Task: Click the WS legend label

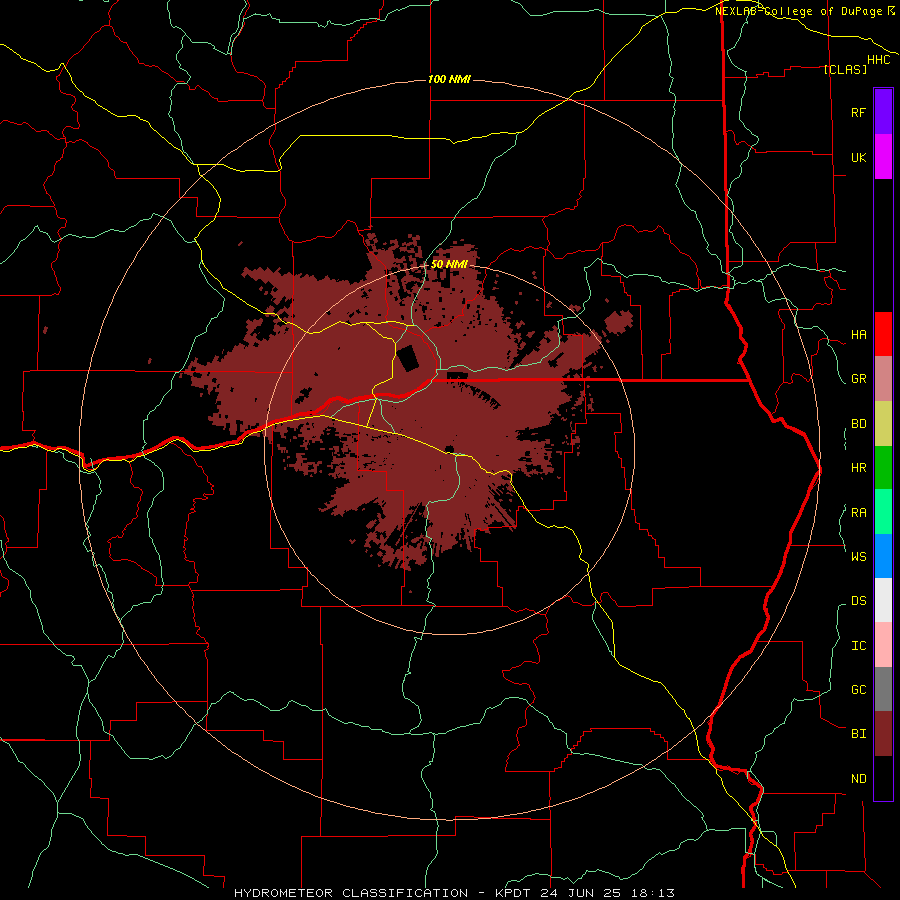Action: pyautogui.click(x=858, y=557)
